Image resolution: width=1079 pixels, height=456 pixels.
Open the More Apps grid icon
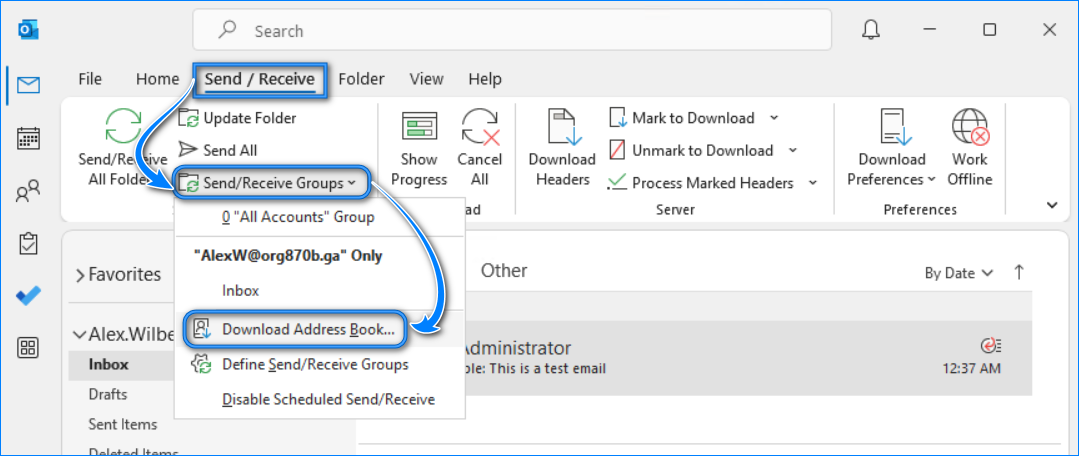(x=28, y=348)
